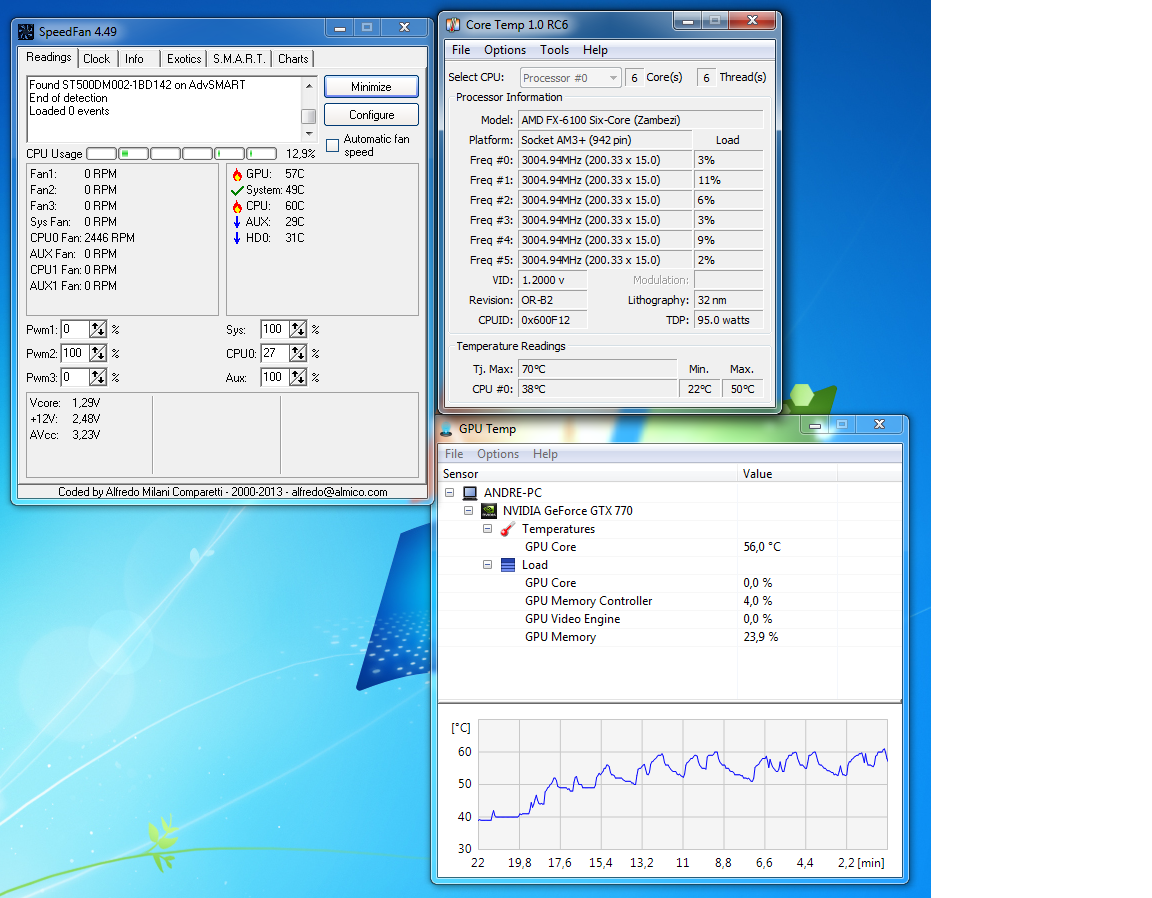The width and height of the screenshot is (1152, 898).
Task: Click the blue down arrow next to HD0
Action: pos(237,238)
